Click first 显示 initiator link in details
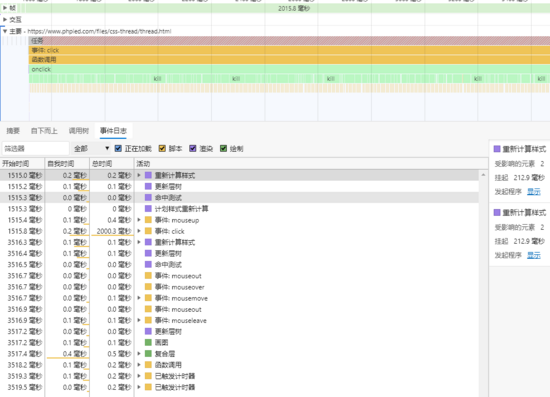Screen dimensions: 550x397 534,191
